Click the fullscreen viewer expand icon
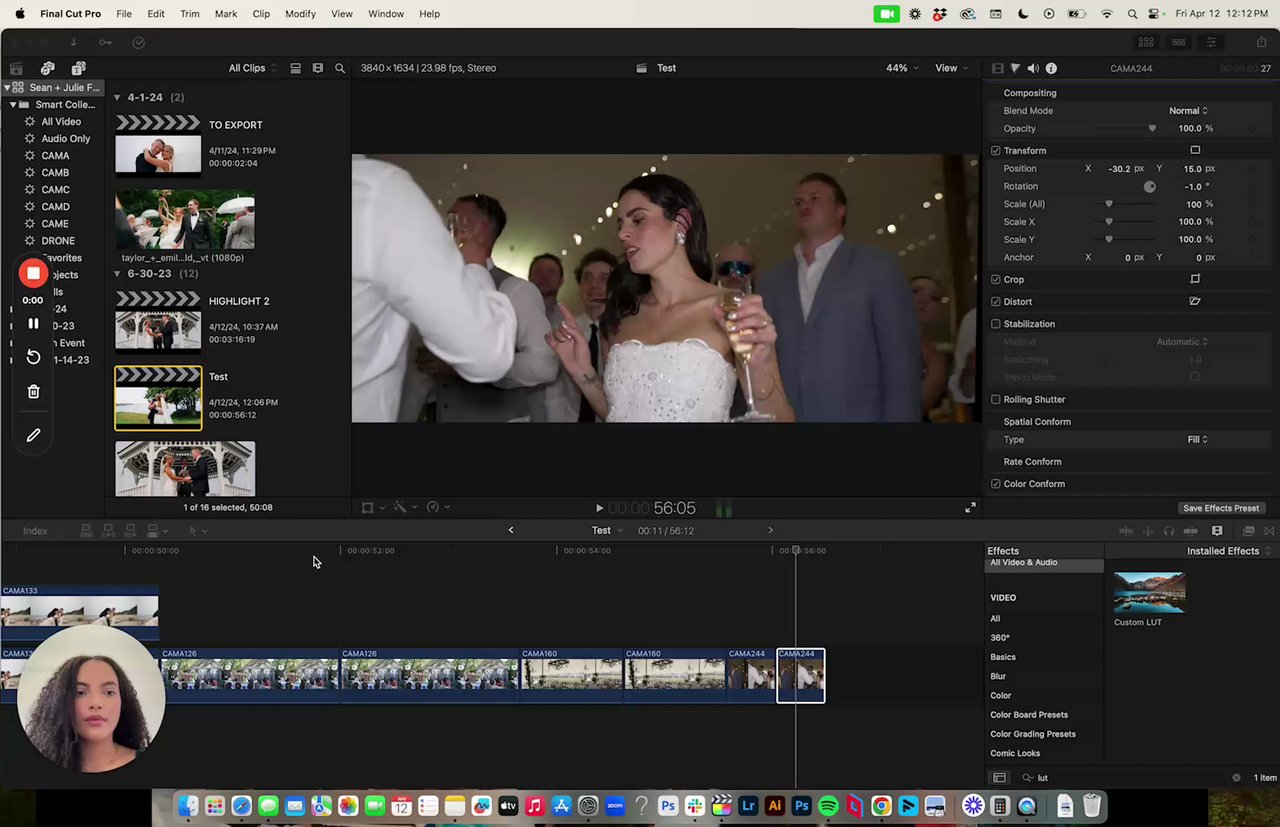 [x=970, y=508]
